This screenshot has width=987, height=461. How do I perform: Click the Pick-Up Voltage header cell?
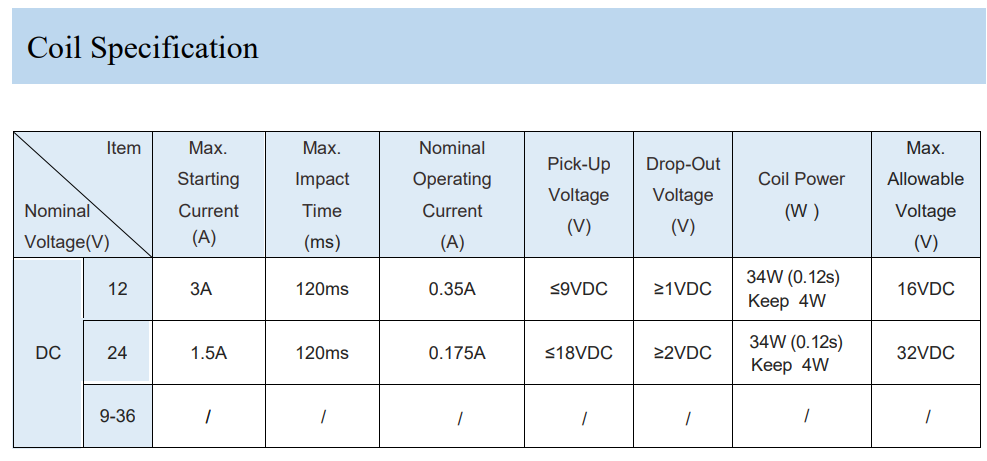pos(578,195)
